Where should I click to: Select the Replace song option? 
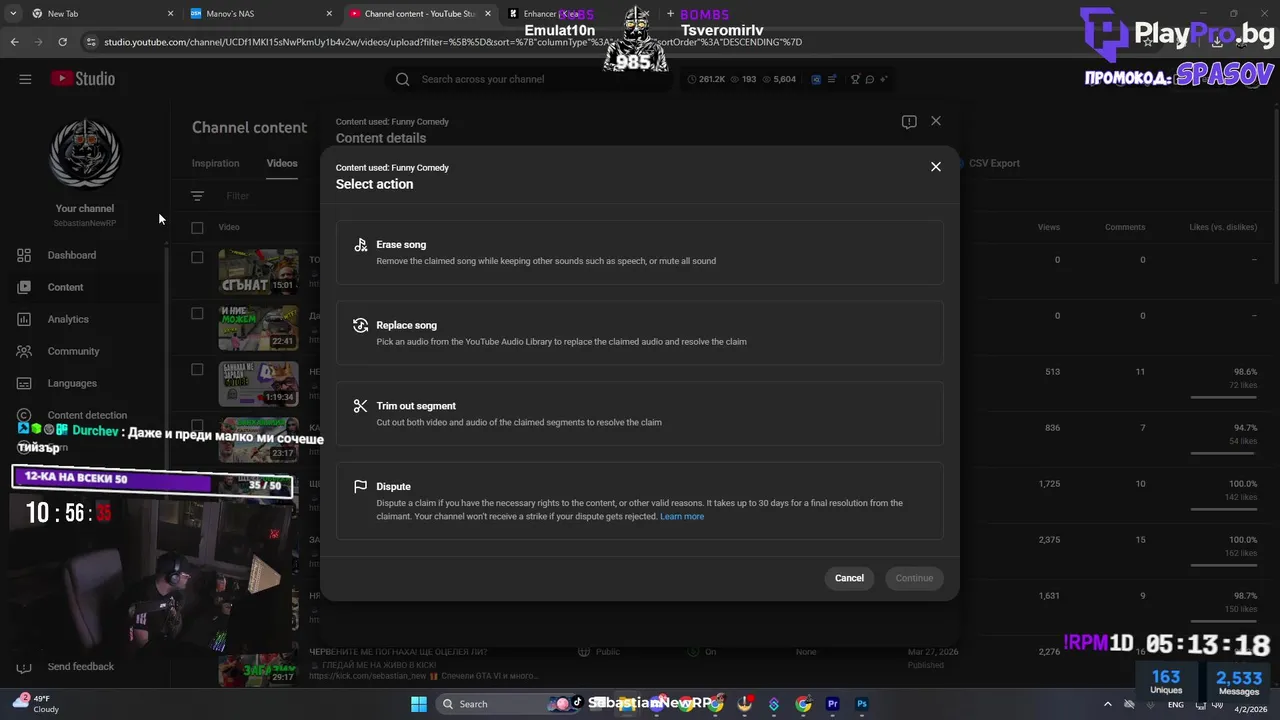tap(639, 333)
